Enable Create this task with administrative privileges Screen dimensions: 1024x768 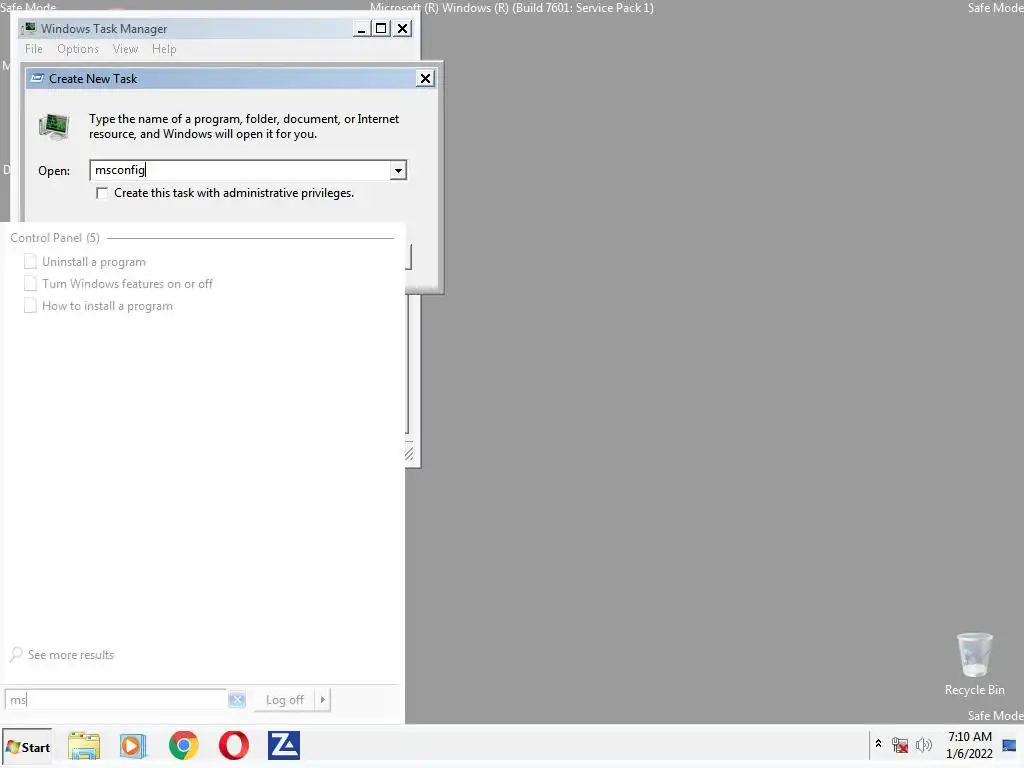tap(102, 193)
